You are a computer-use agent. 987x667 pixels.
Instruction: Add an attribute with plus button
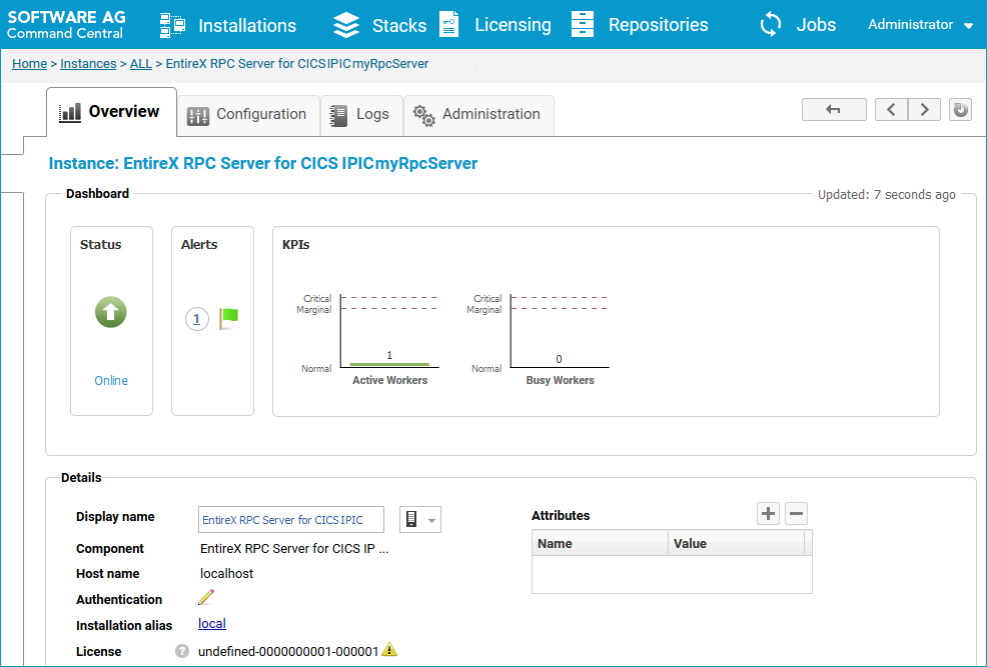pos(768,513)
